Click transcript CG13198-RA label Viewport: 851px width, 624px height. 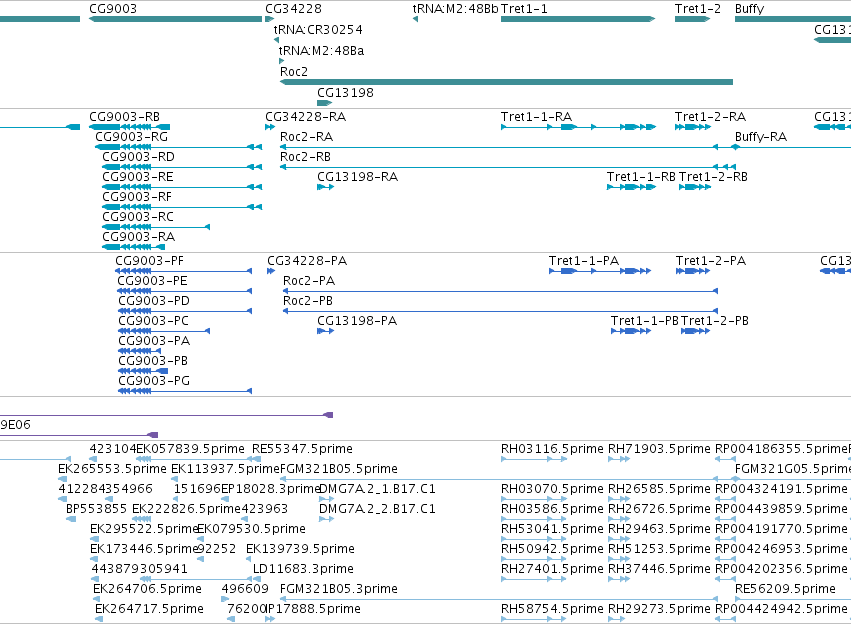click(x=358, y=177)
